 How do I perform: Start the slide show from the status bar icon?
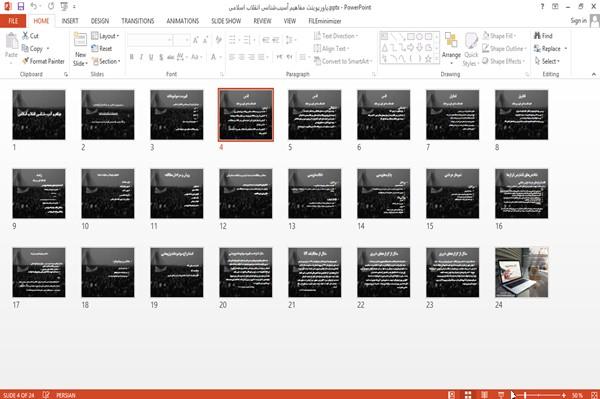501,395
